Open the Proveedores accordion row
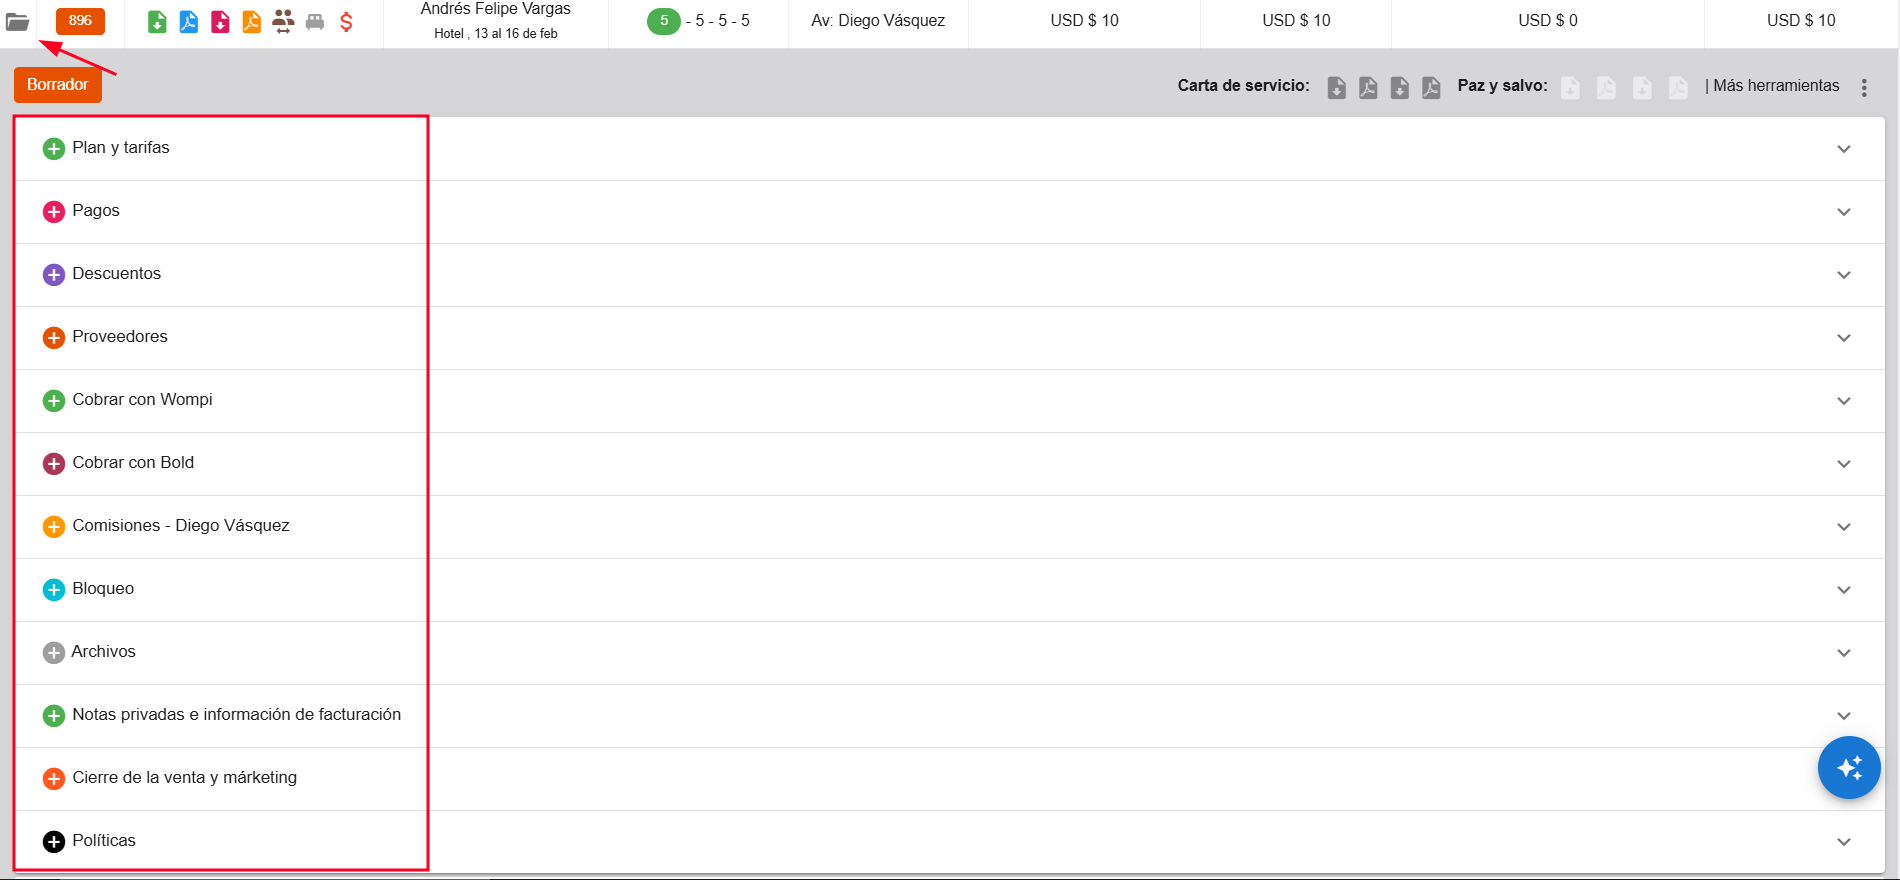1900x880 pixels. point(120,337)
